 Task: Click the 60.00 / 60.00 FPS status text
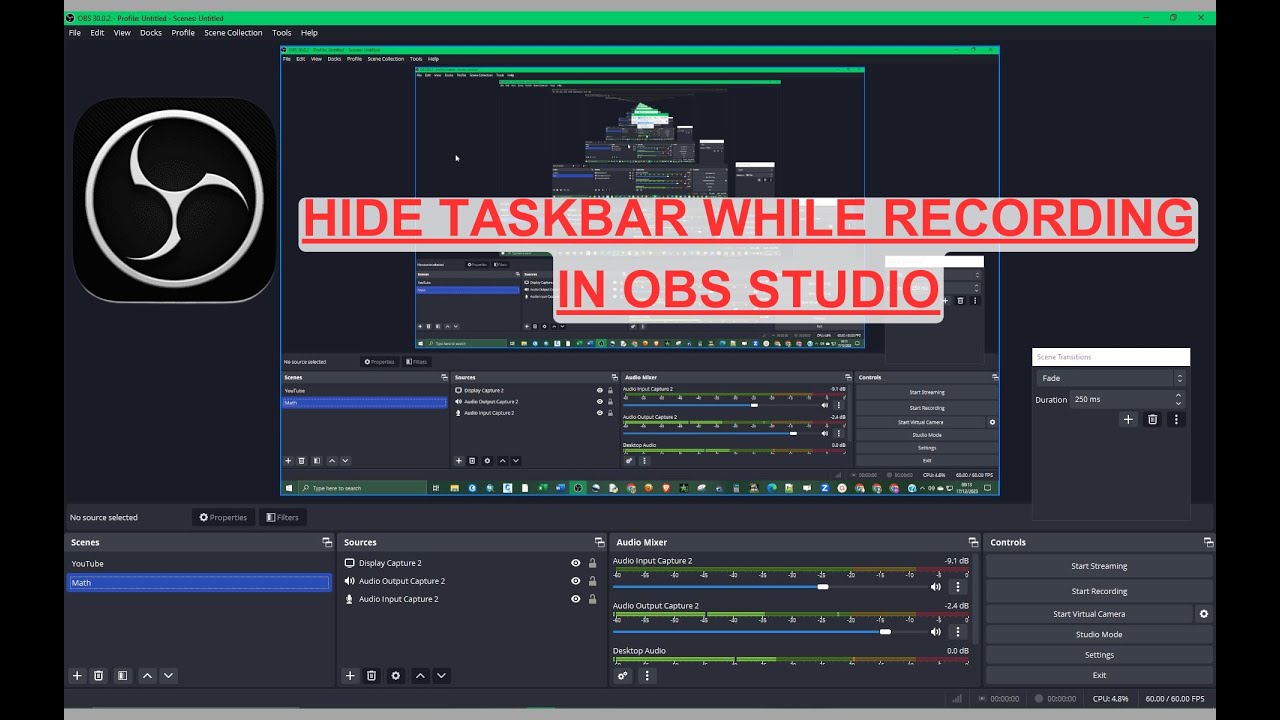[x=1175, y=699]
